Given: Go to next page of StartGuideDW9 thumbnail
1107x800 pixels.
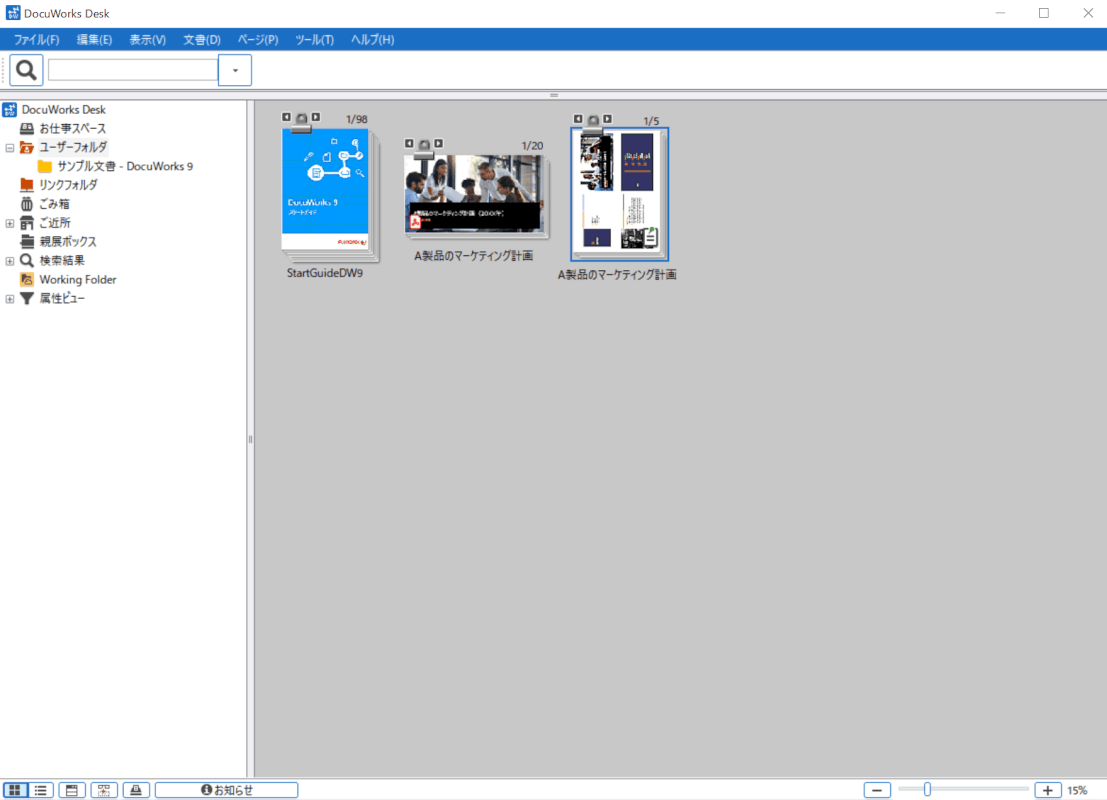Looking at the screenshot, I should coord(316,117).
